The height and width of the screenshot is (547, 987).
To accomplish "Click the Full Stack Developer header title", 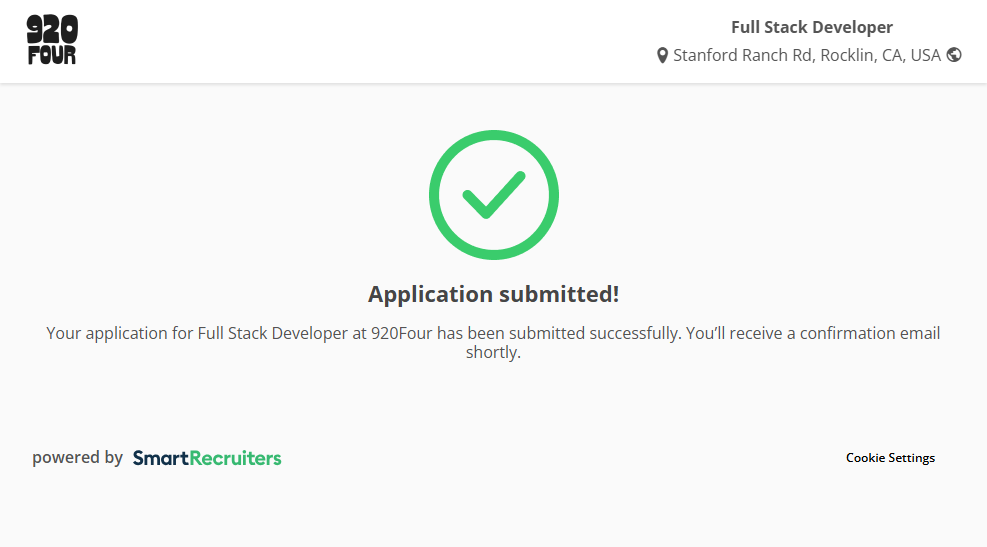I will pyautogui.click(x=811, y=27).
